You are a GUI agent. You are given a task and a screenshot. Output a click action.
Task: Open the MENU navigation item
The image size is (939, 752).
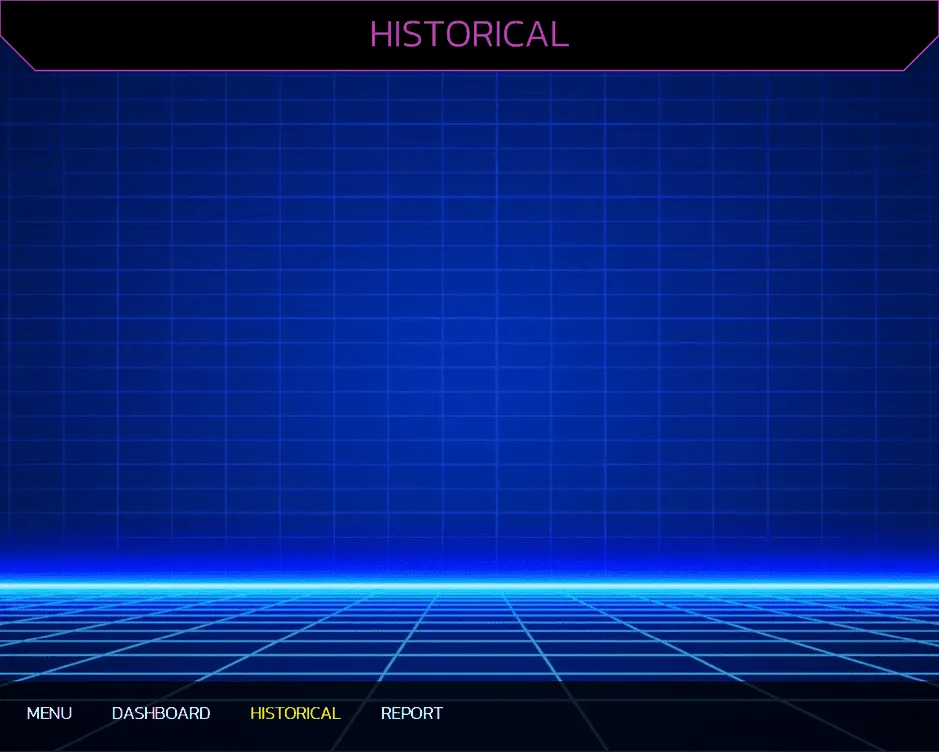coord(49,713)
